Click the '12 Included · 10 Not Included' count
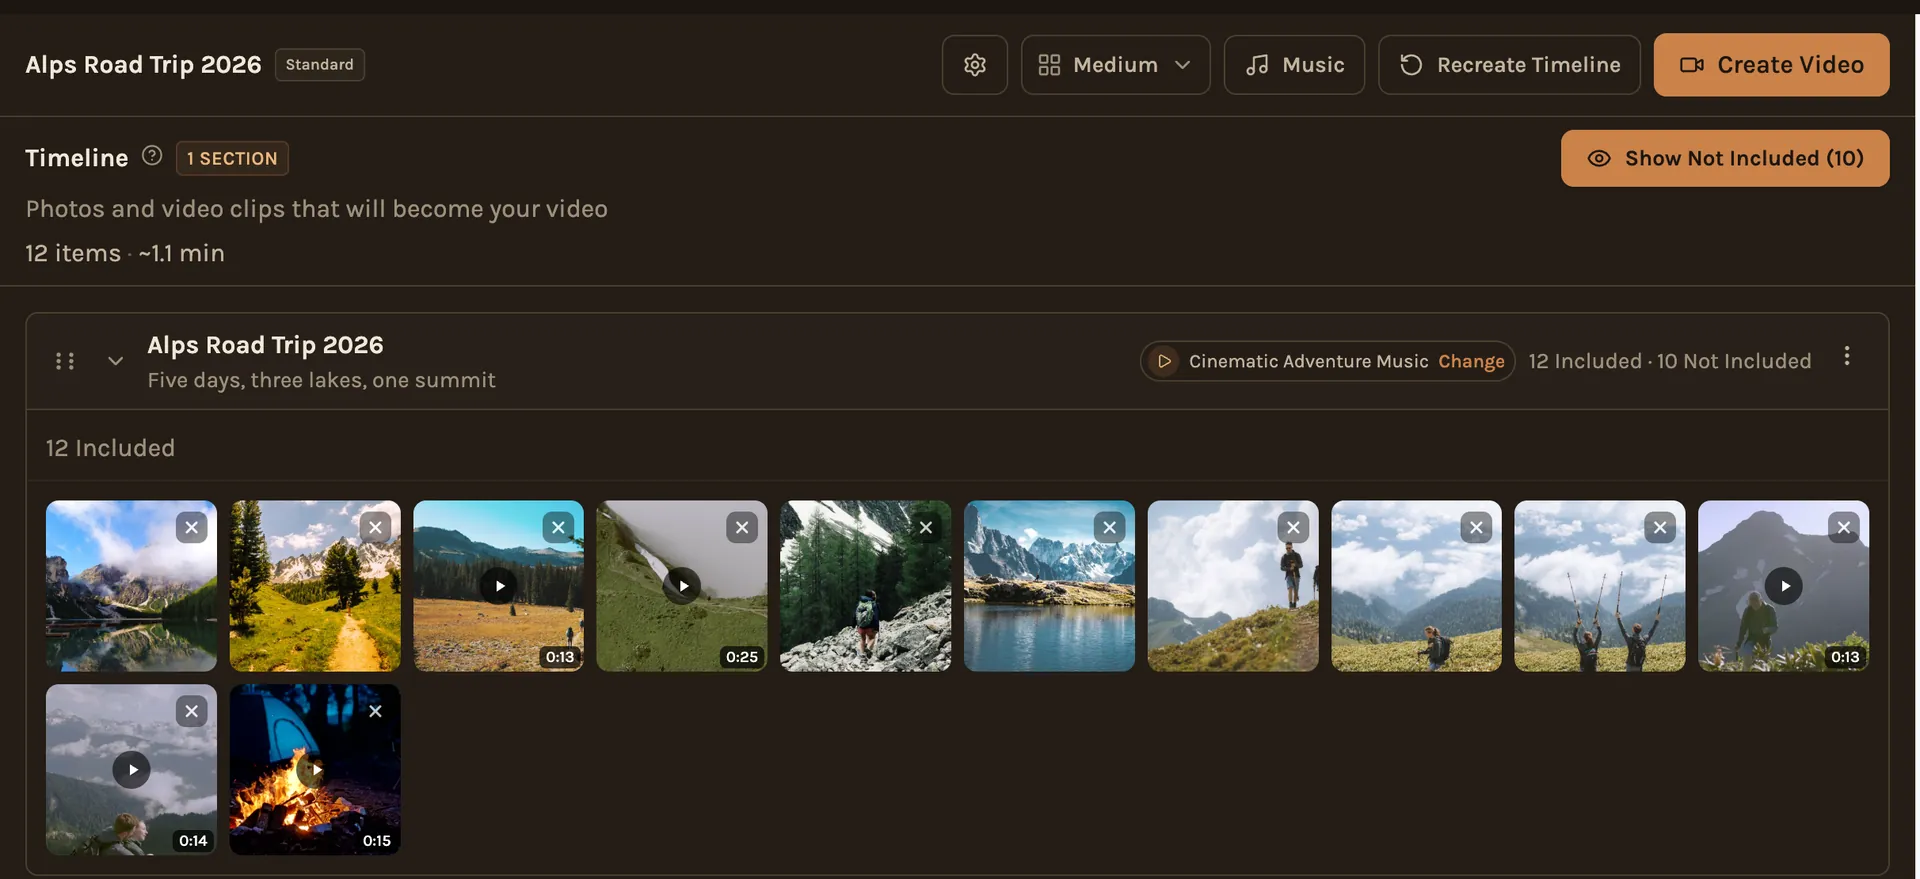 pos(1669,361)
